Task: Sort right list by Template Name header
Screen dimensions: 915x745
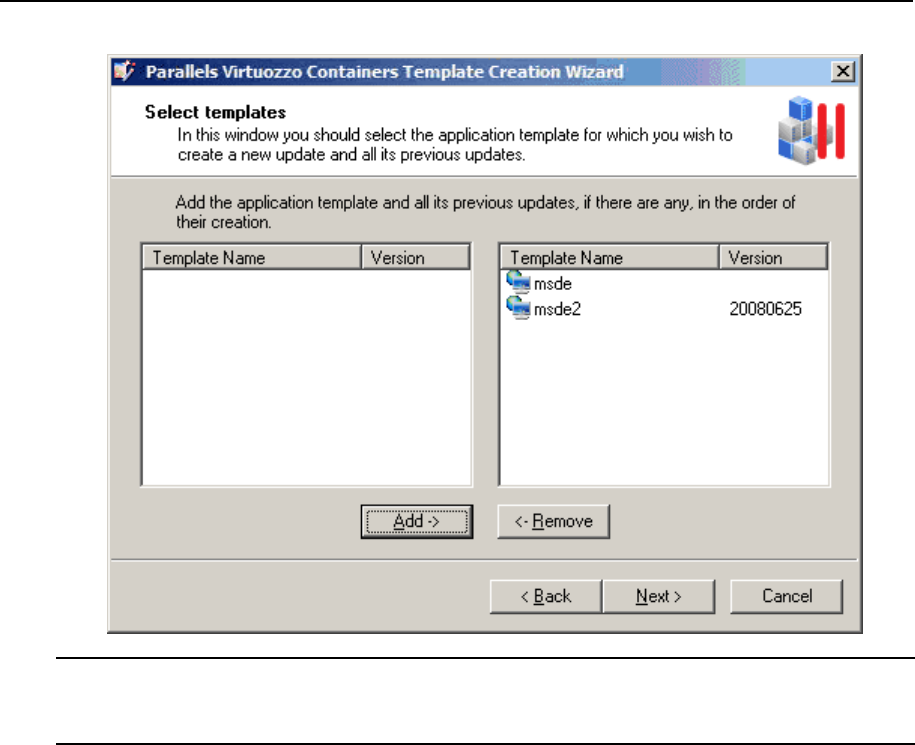Action: pos(610,257)
